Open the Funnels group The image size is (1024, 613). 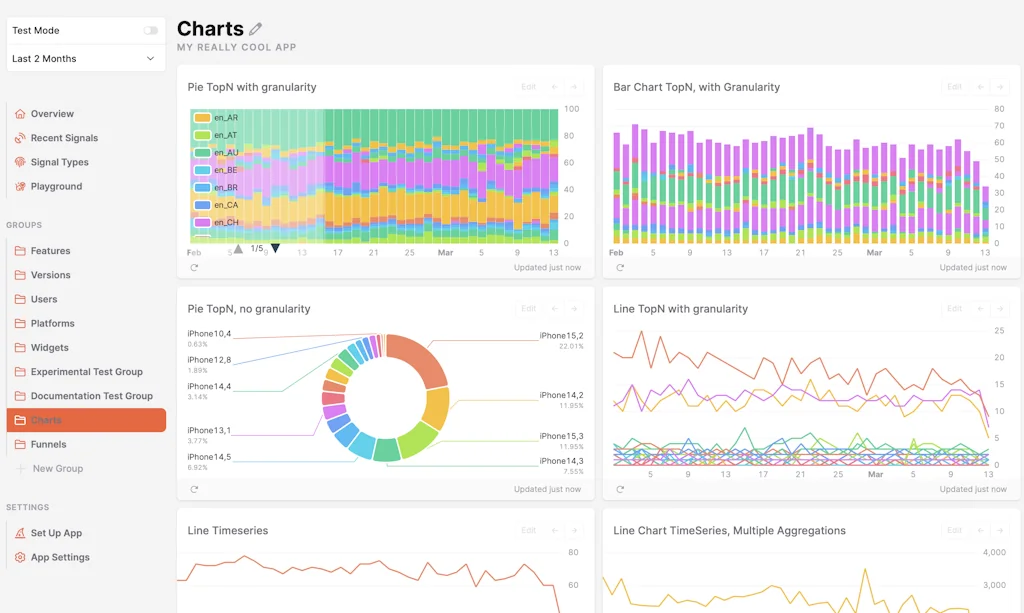tap(48, 444)
